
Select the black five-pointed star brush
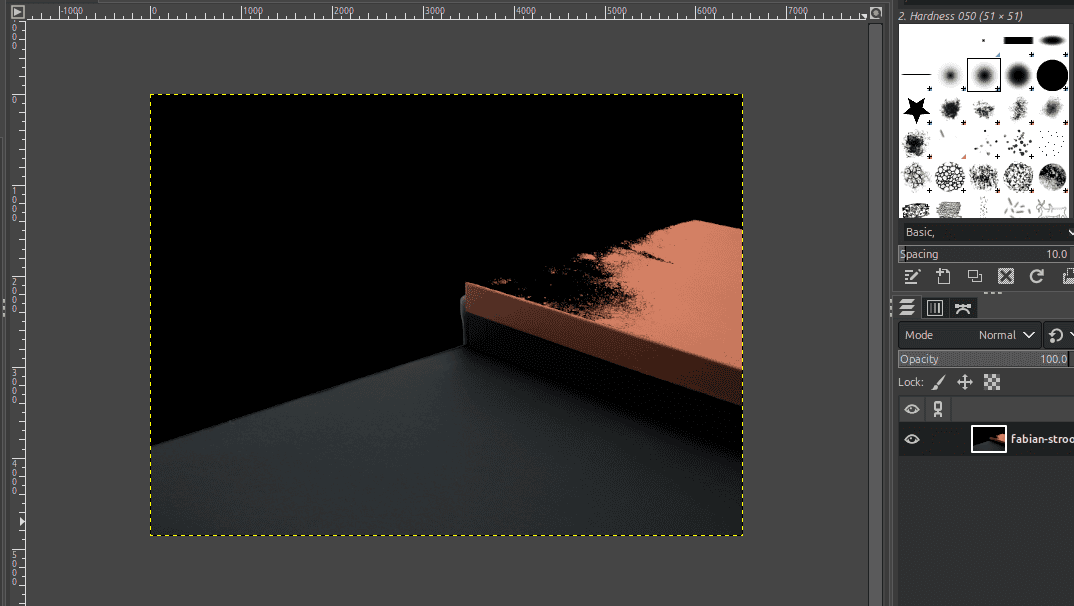917,109
